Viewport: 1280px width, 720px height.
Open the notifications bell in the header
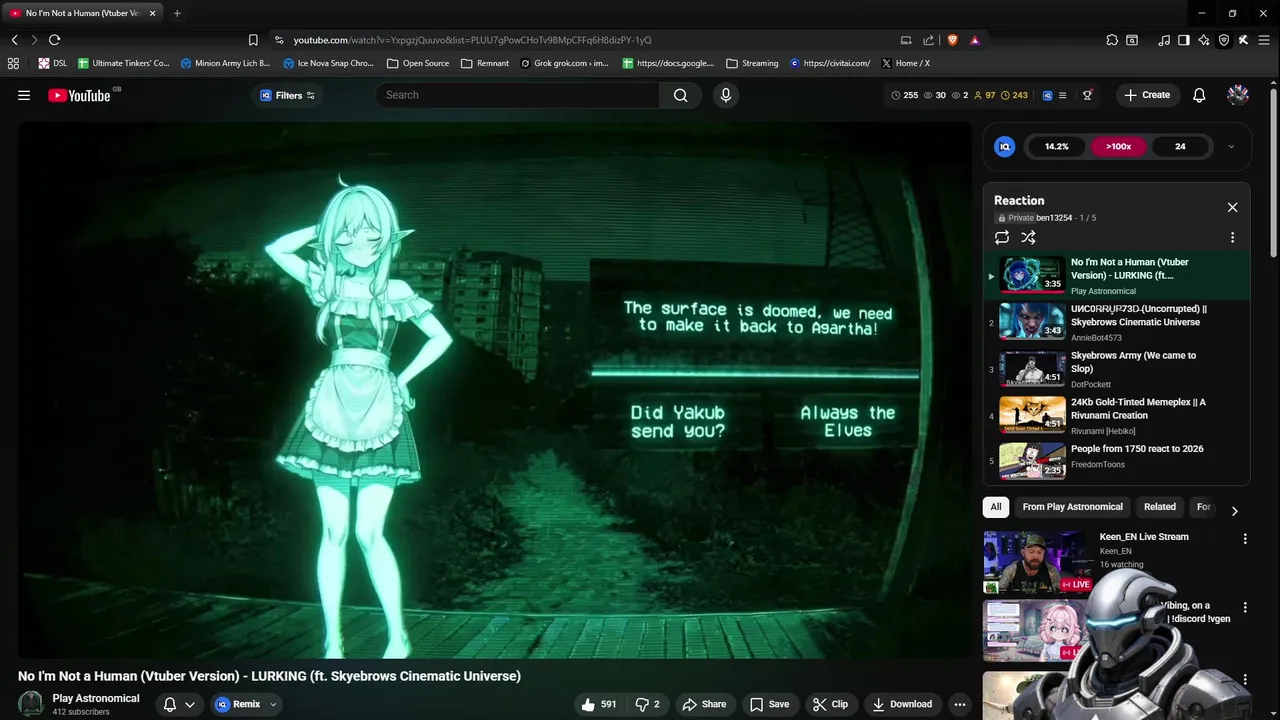(x=1199, y=95)
